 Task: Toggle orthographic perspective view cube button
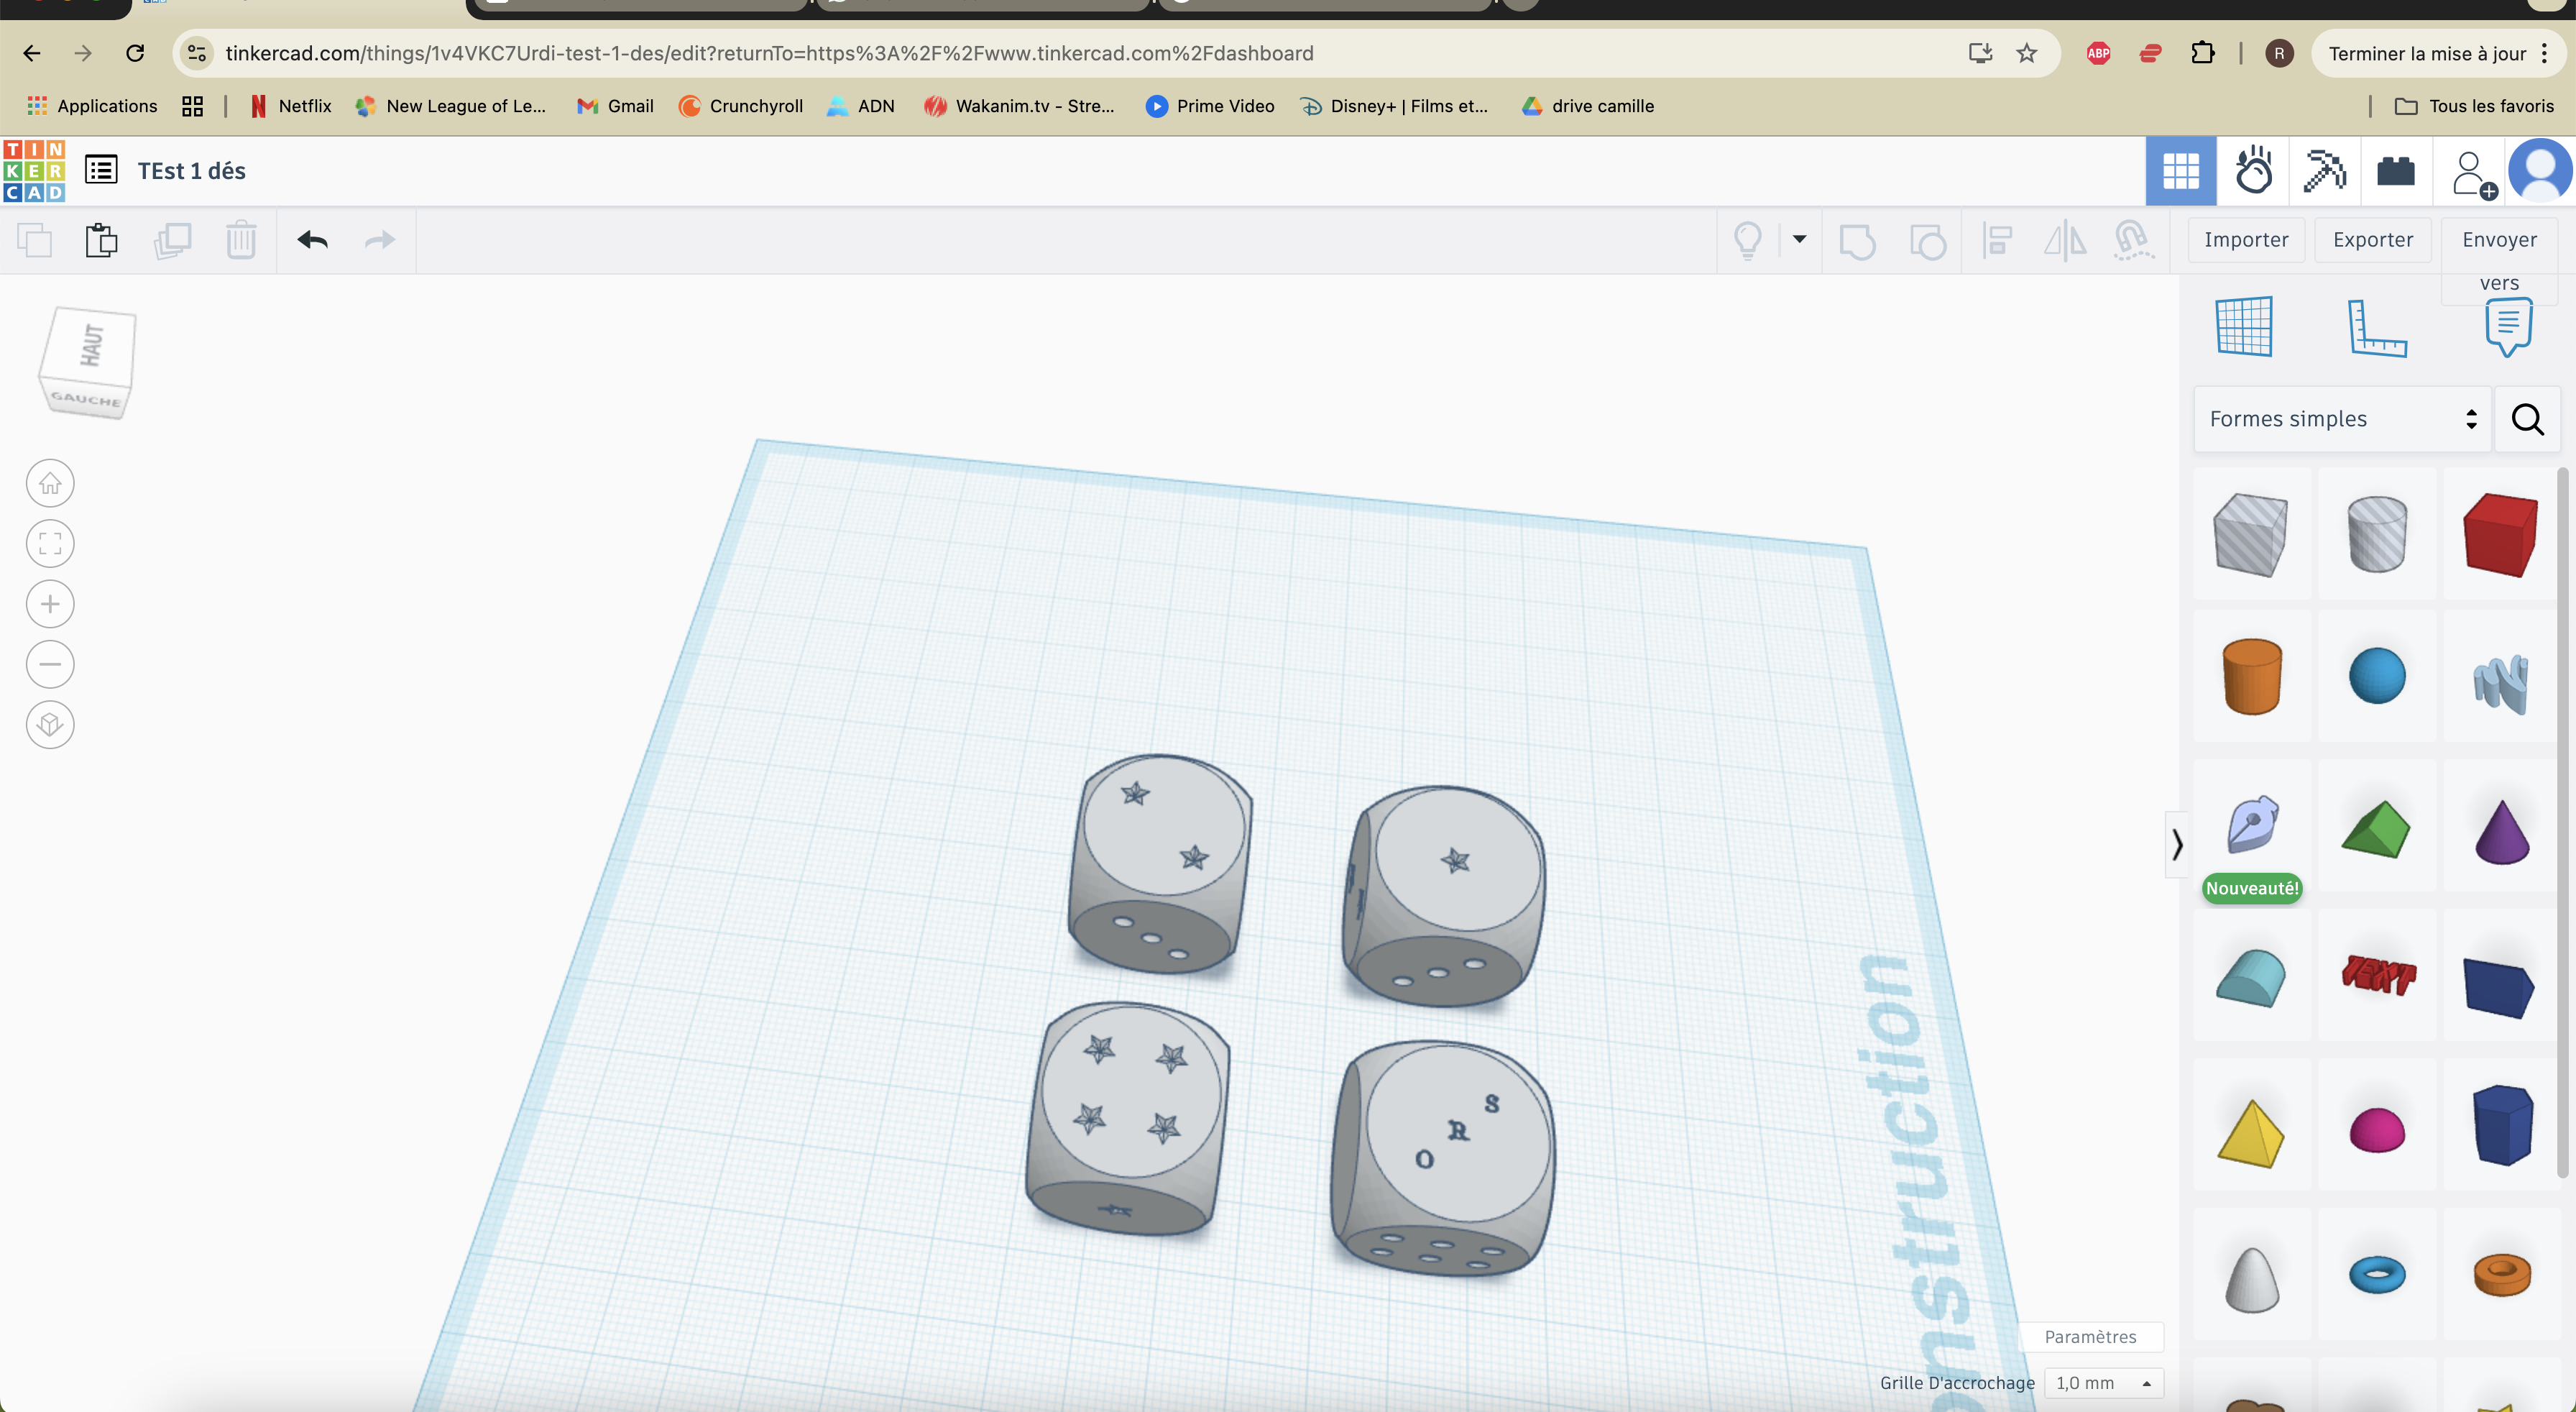coord(50,725)
